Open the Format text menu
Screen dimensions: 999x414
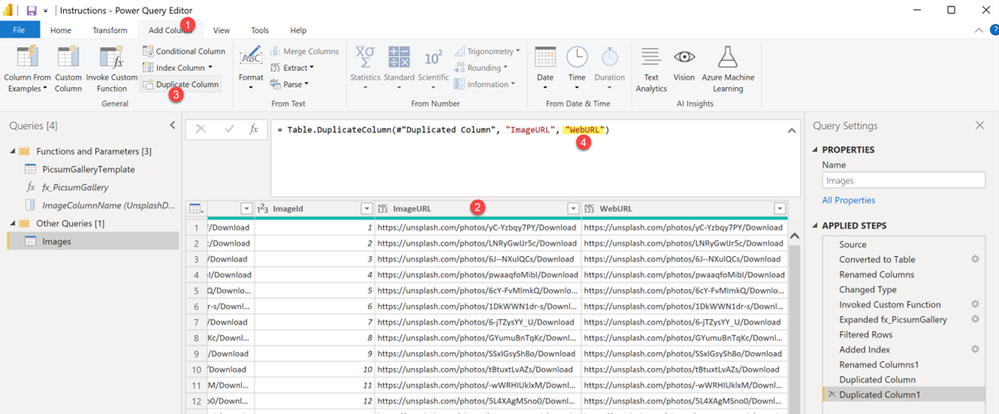(250, 69)
